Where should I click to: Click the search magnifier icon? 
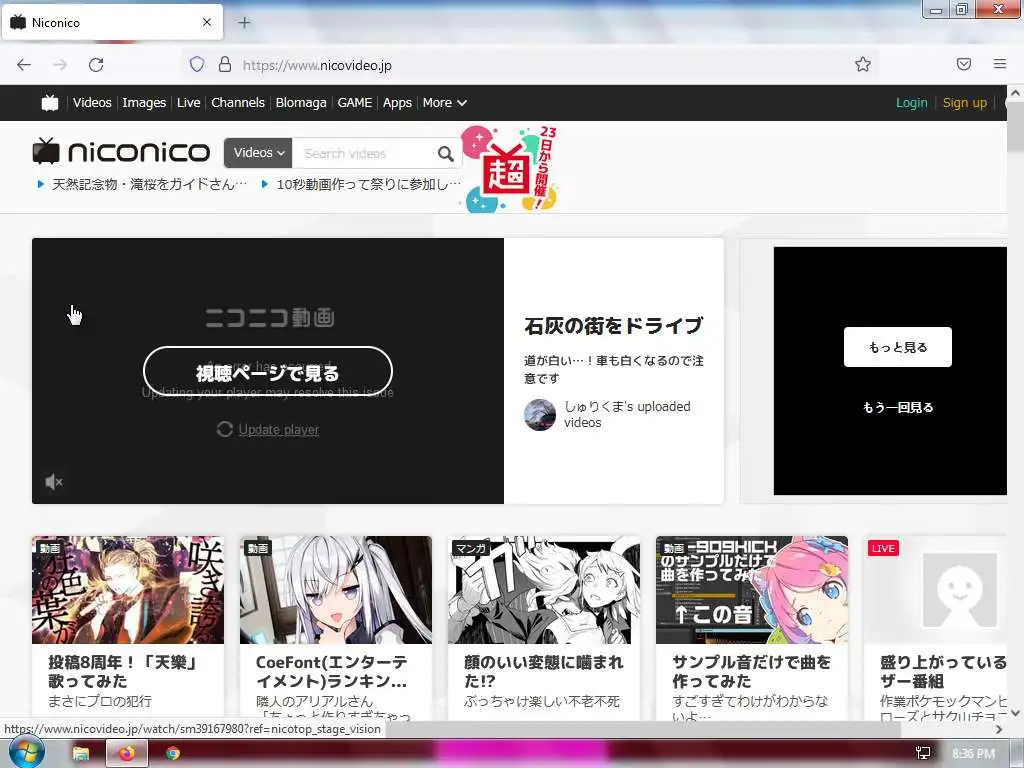pos(445,153)
